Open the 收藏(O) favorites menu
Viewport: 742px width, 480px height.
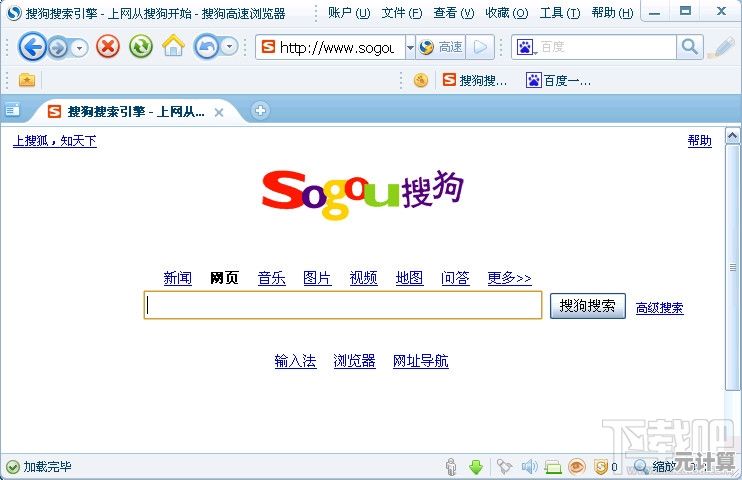(x=506, y=13)
